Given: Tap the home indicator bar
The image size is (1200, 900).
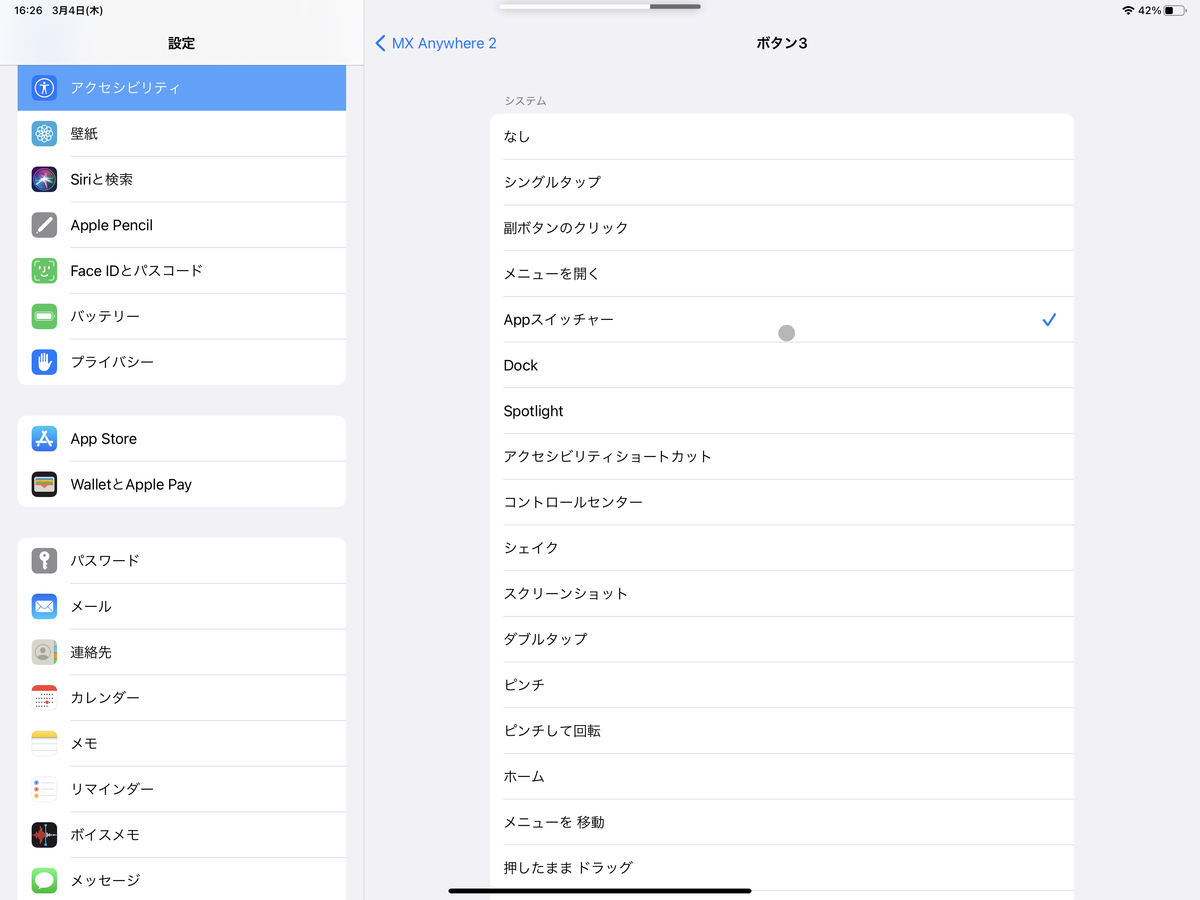Looking at the screenshot, I should click(x=600, y=890).
